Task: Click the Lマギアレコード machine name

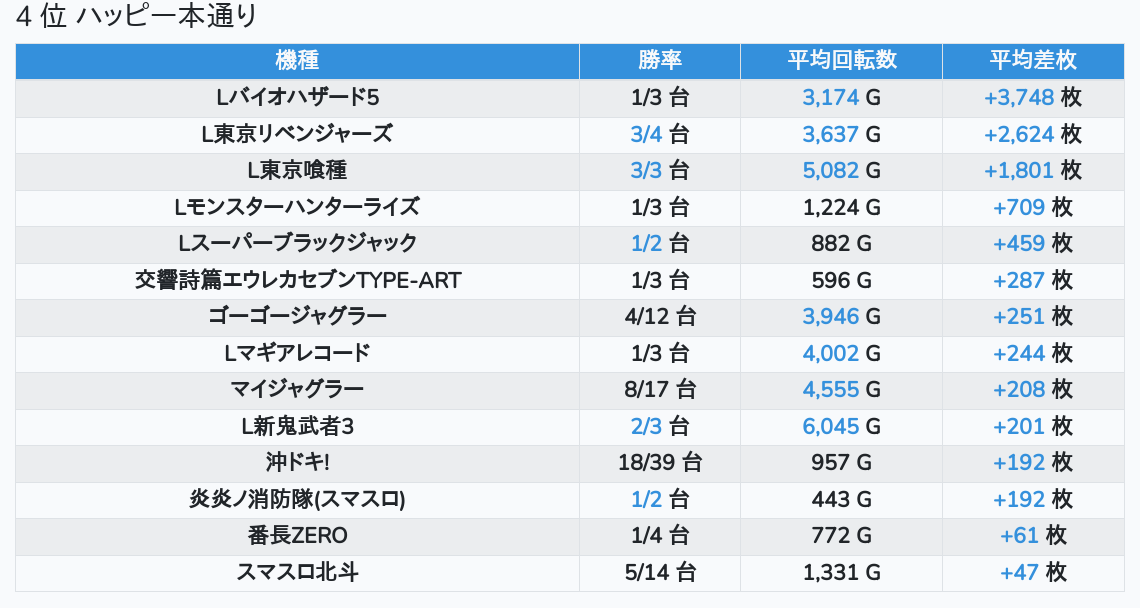Action: (x=297, y=353)
